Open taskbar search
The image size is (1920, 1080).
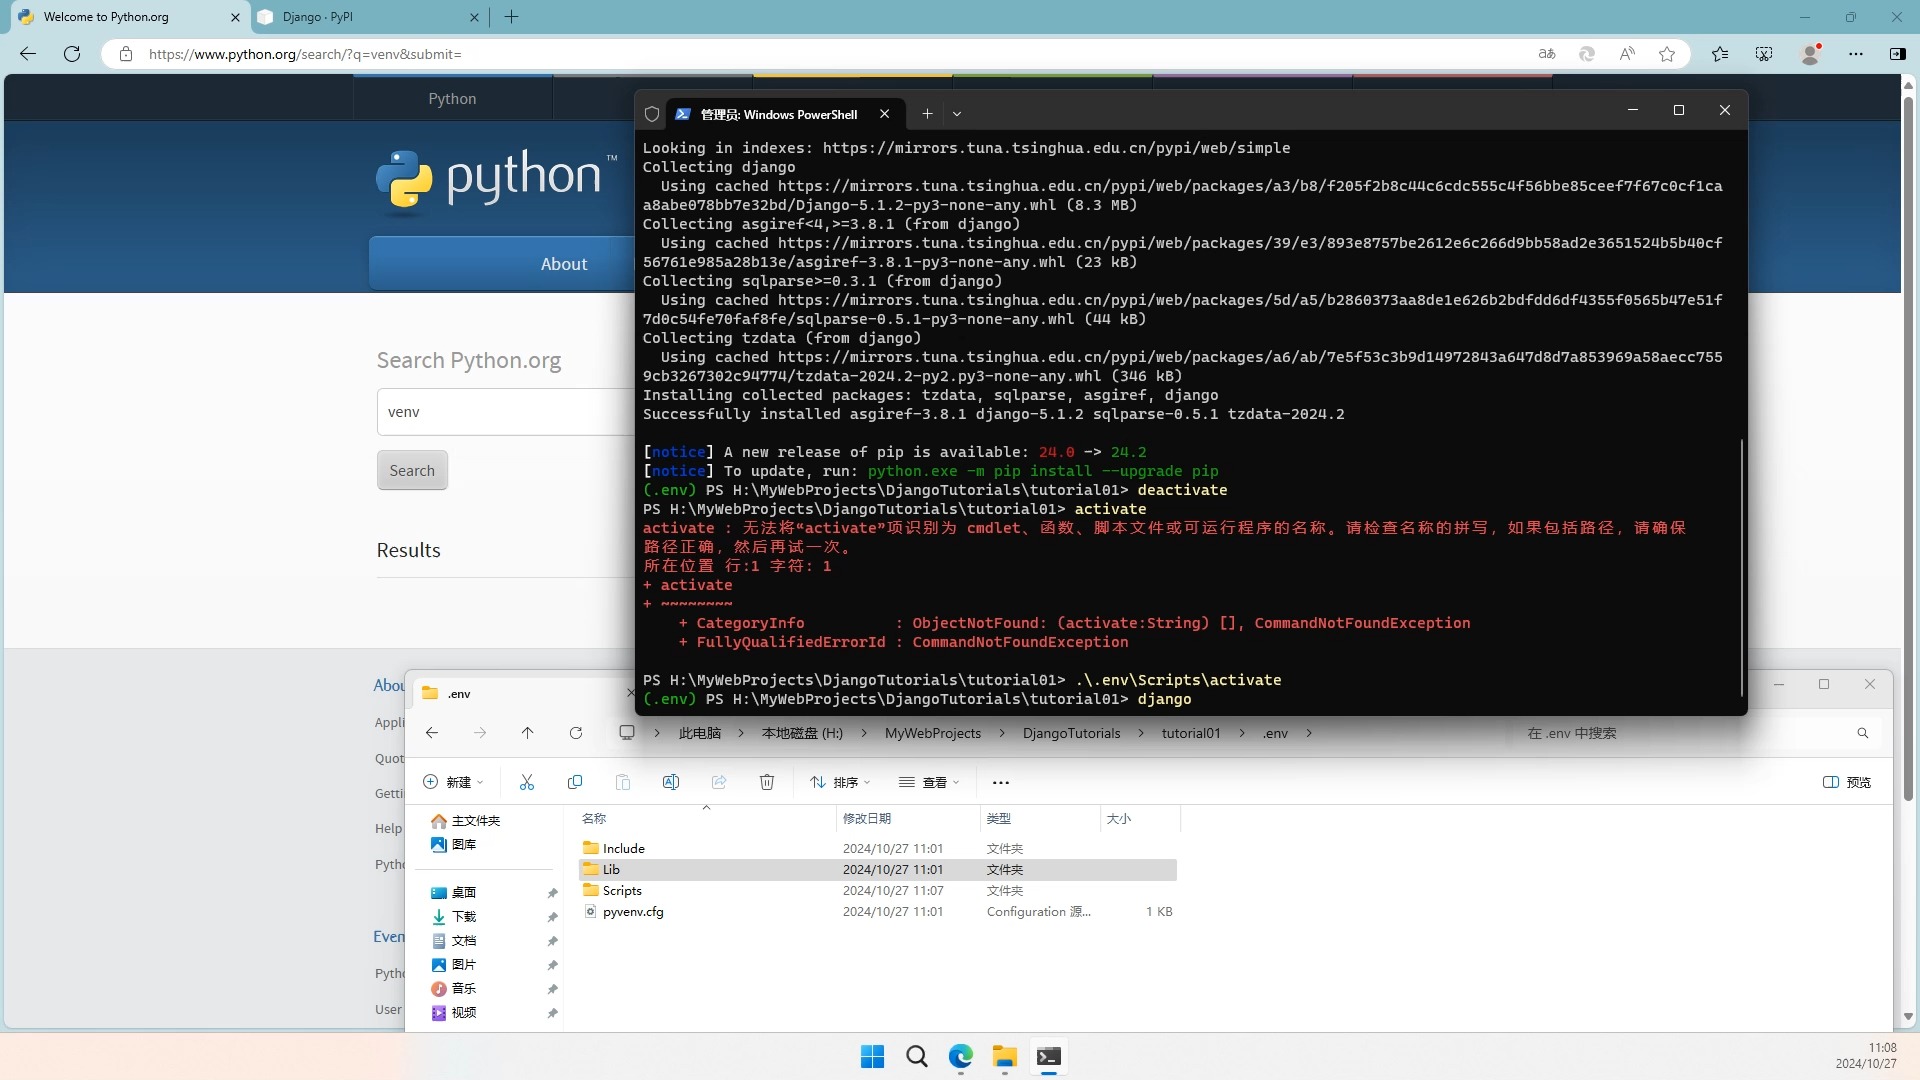tap(916, 1057)
